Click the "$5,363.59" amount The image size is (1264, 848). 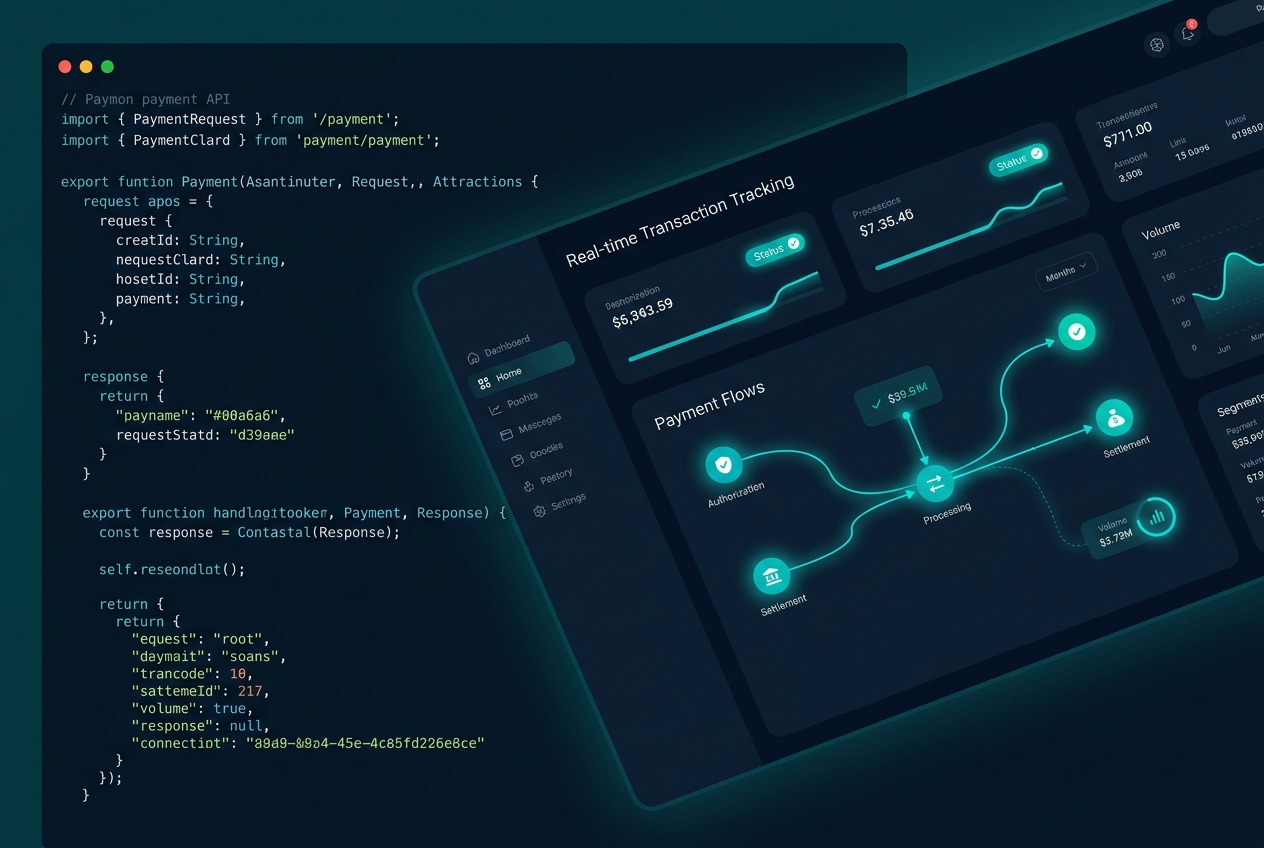[x=642, y=311]
